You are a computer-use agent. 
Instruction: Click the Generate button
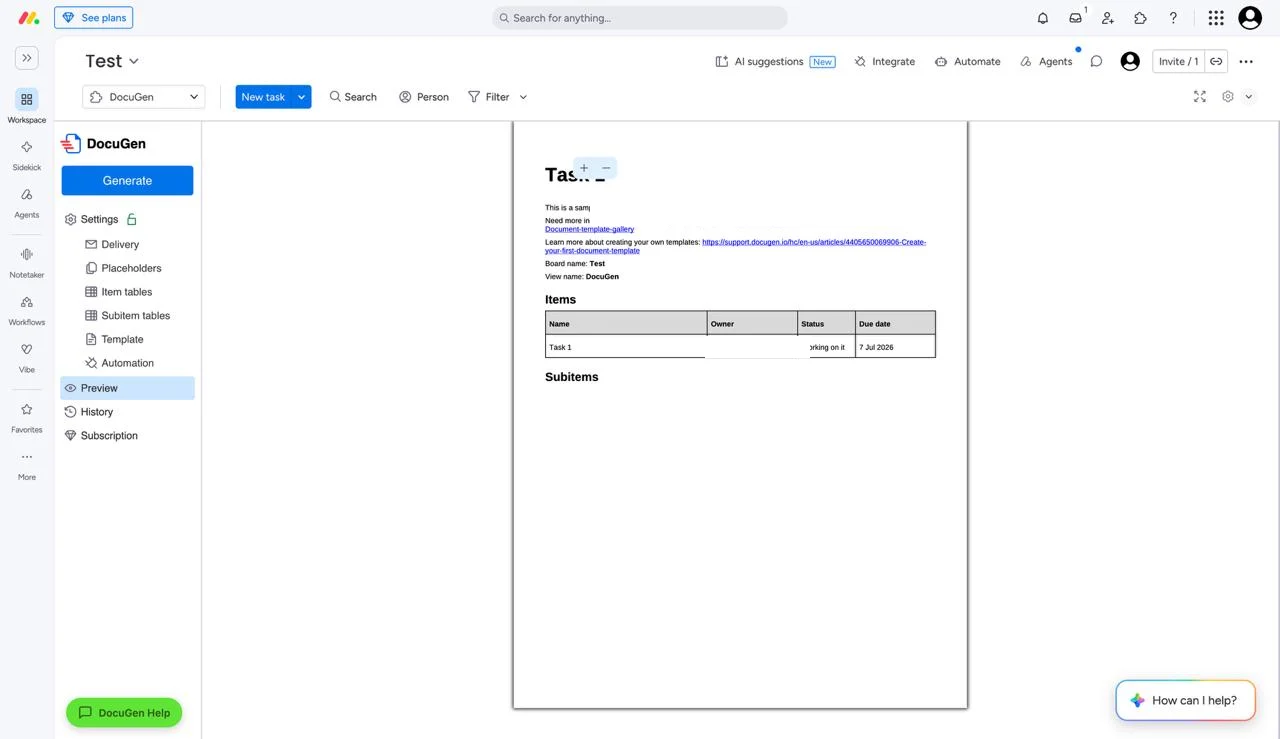pos(127,181)
